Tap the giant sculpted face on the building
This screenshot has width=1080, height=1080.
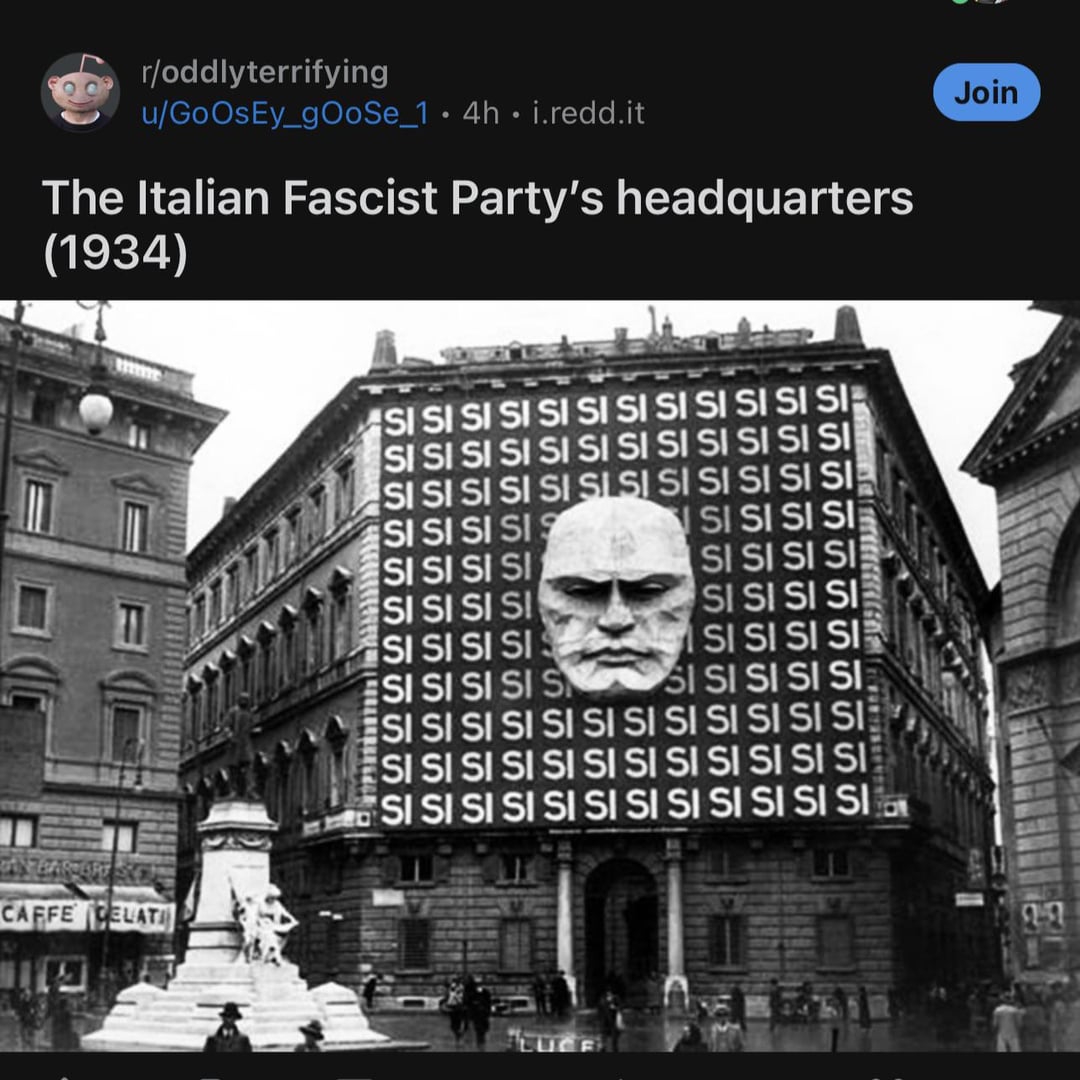616,594
